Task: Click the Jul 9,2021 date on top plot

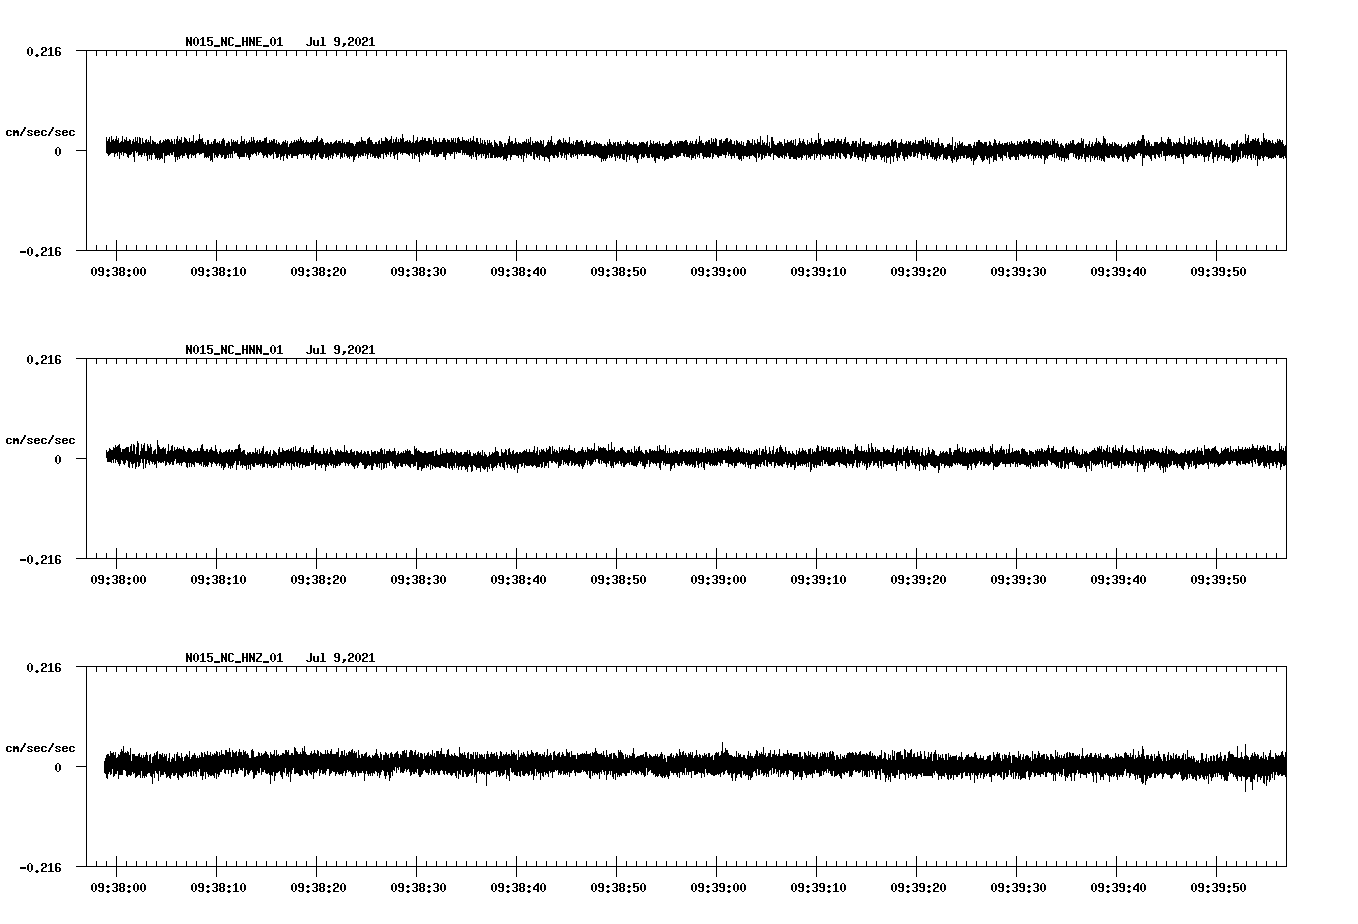Action: (x=342, y=42)
